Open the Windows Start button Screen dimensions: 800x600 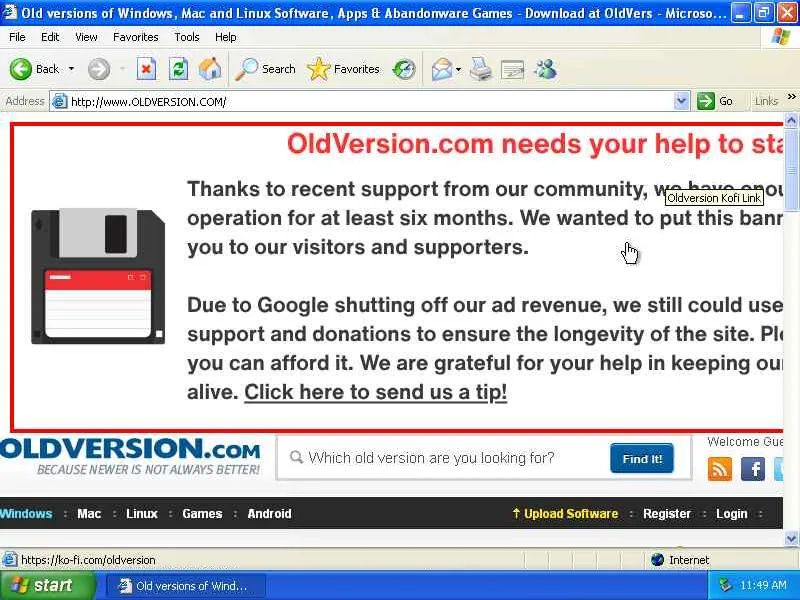47,585
